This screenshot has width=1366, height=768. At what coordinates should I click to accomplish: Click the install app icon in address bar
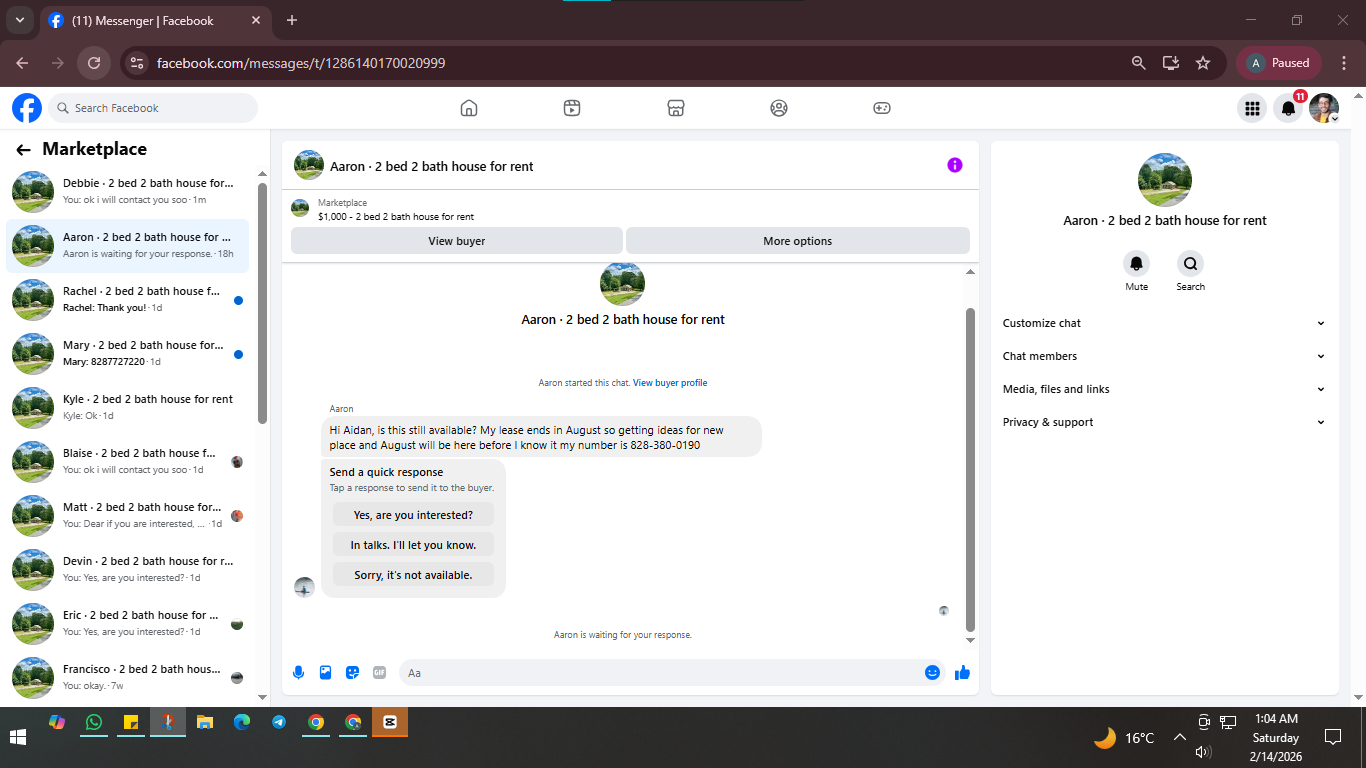(x=1171, y=63)
